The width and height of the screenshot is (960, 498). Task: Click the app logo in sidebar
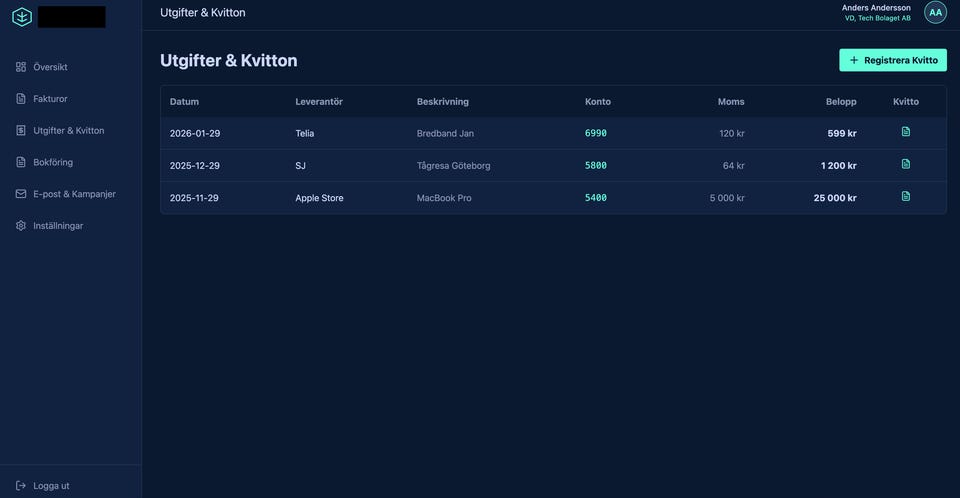pos(22,17)
